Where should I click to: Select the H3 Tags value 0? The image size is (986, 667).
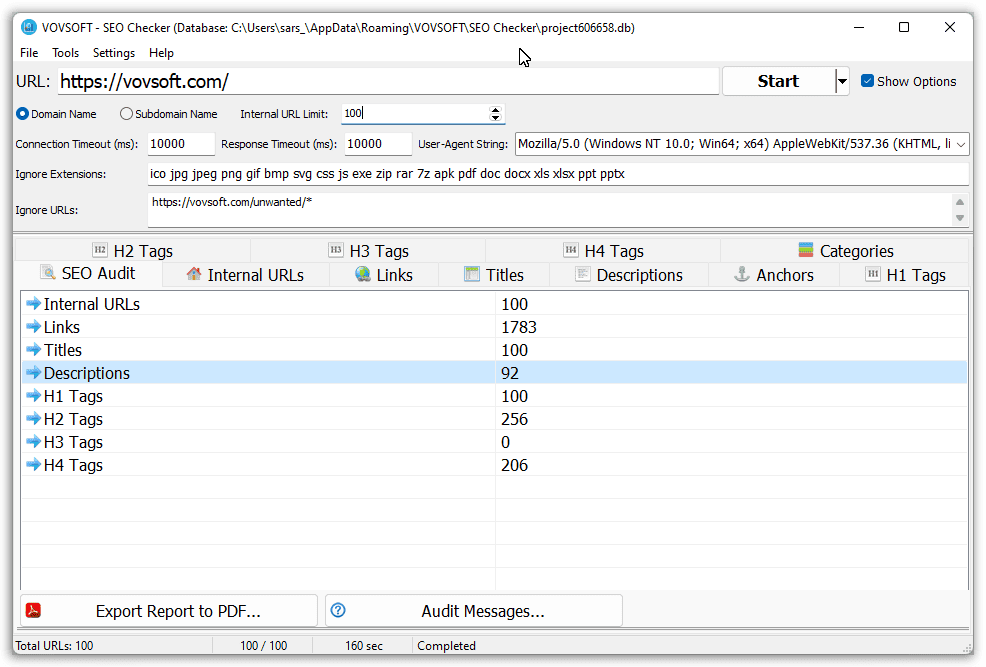(506, 442)
